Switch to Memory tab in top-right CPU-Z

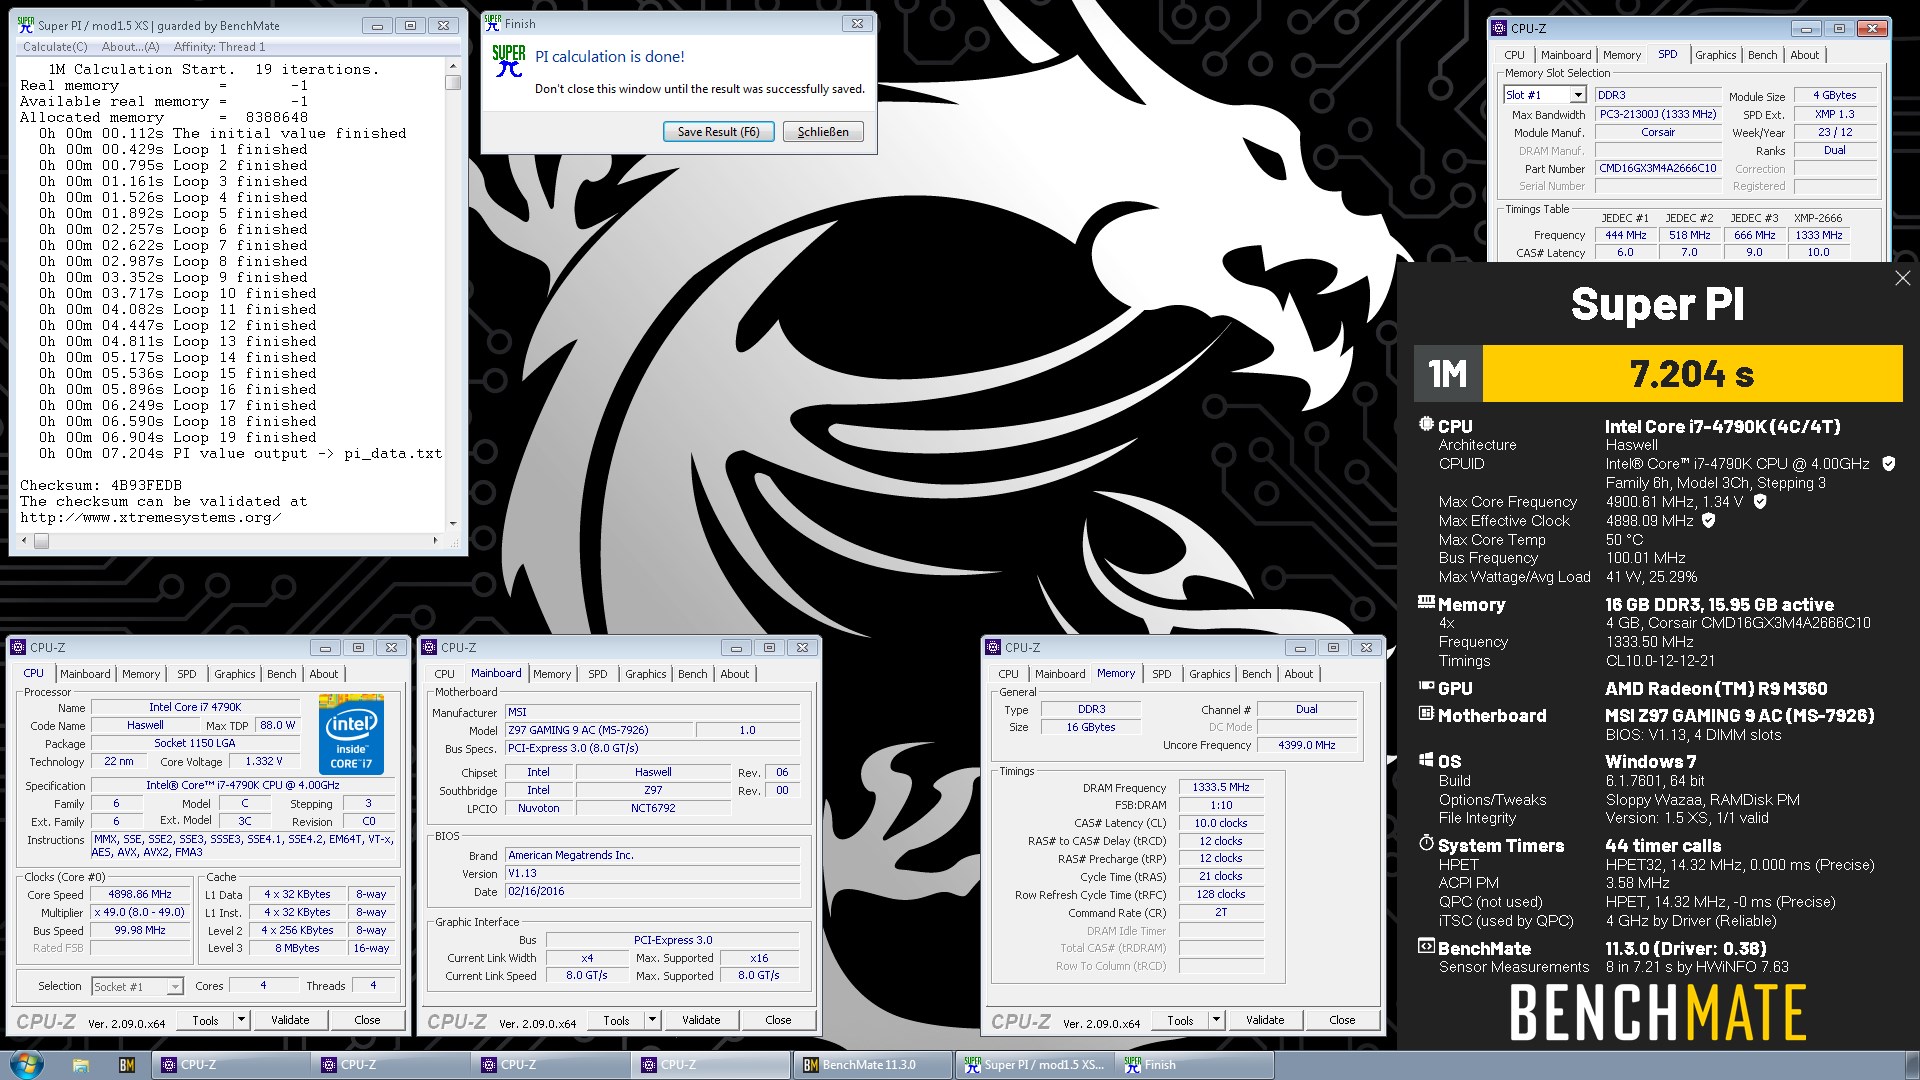[x=1621, y=55]
